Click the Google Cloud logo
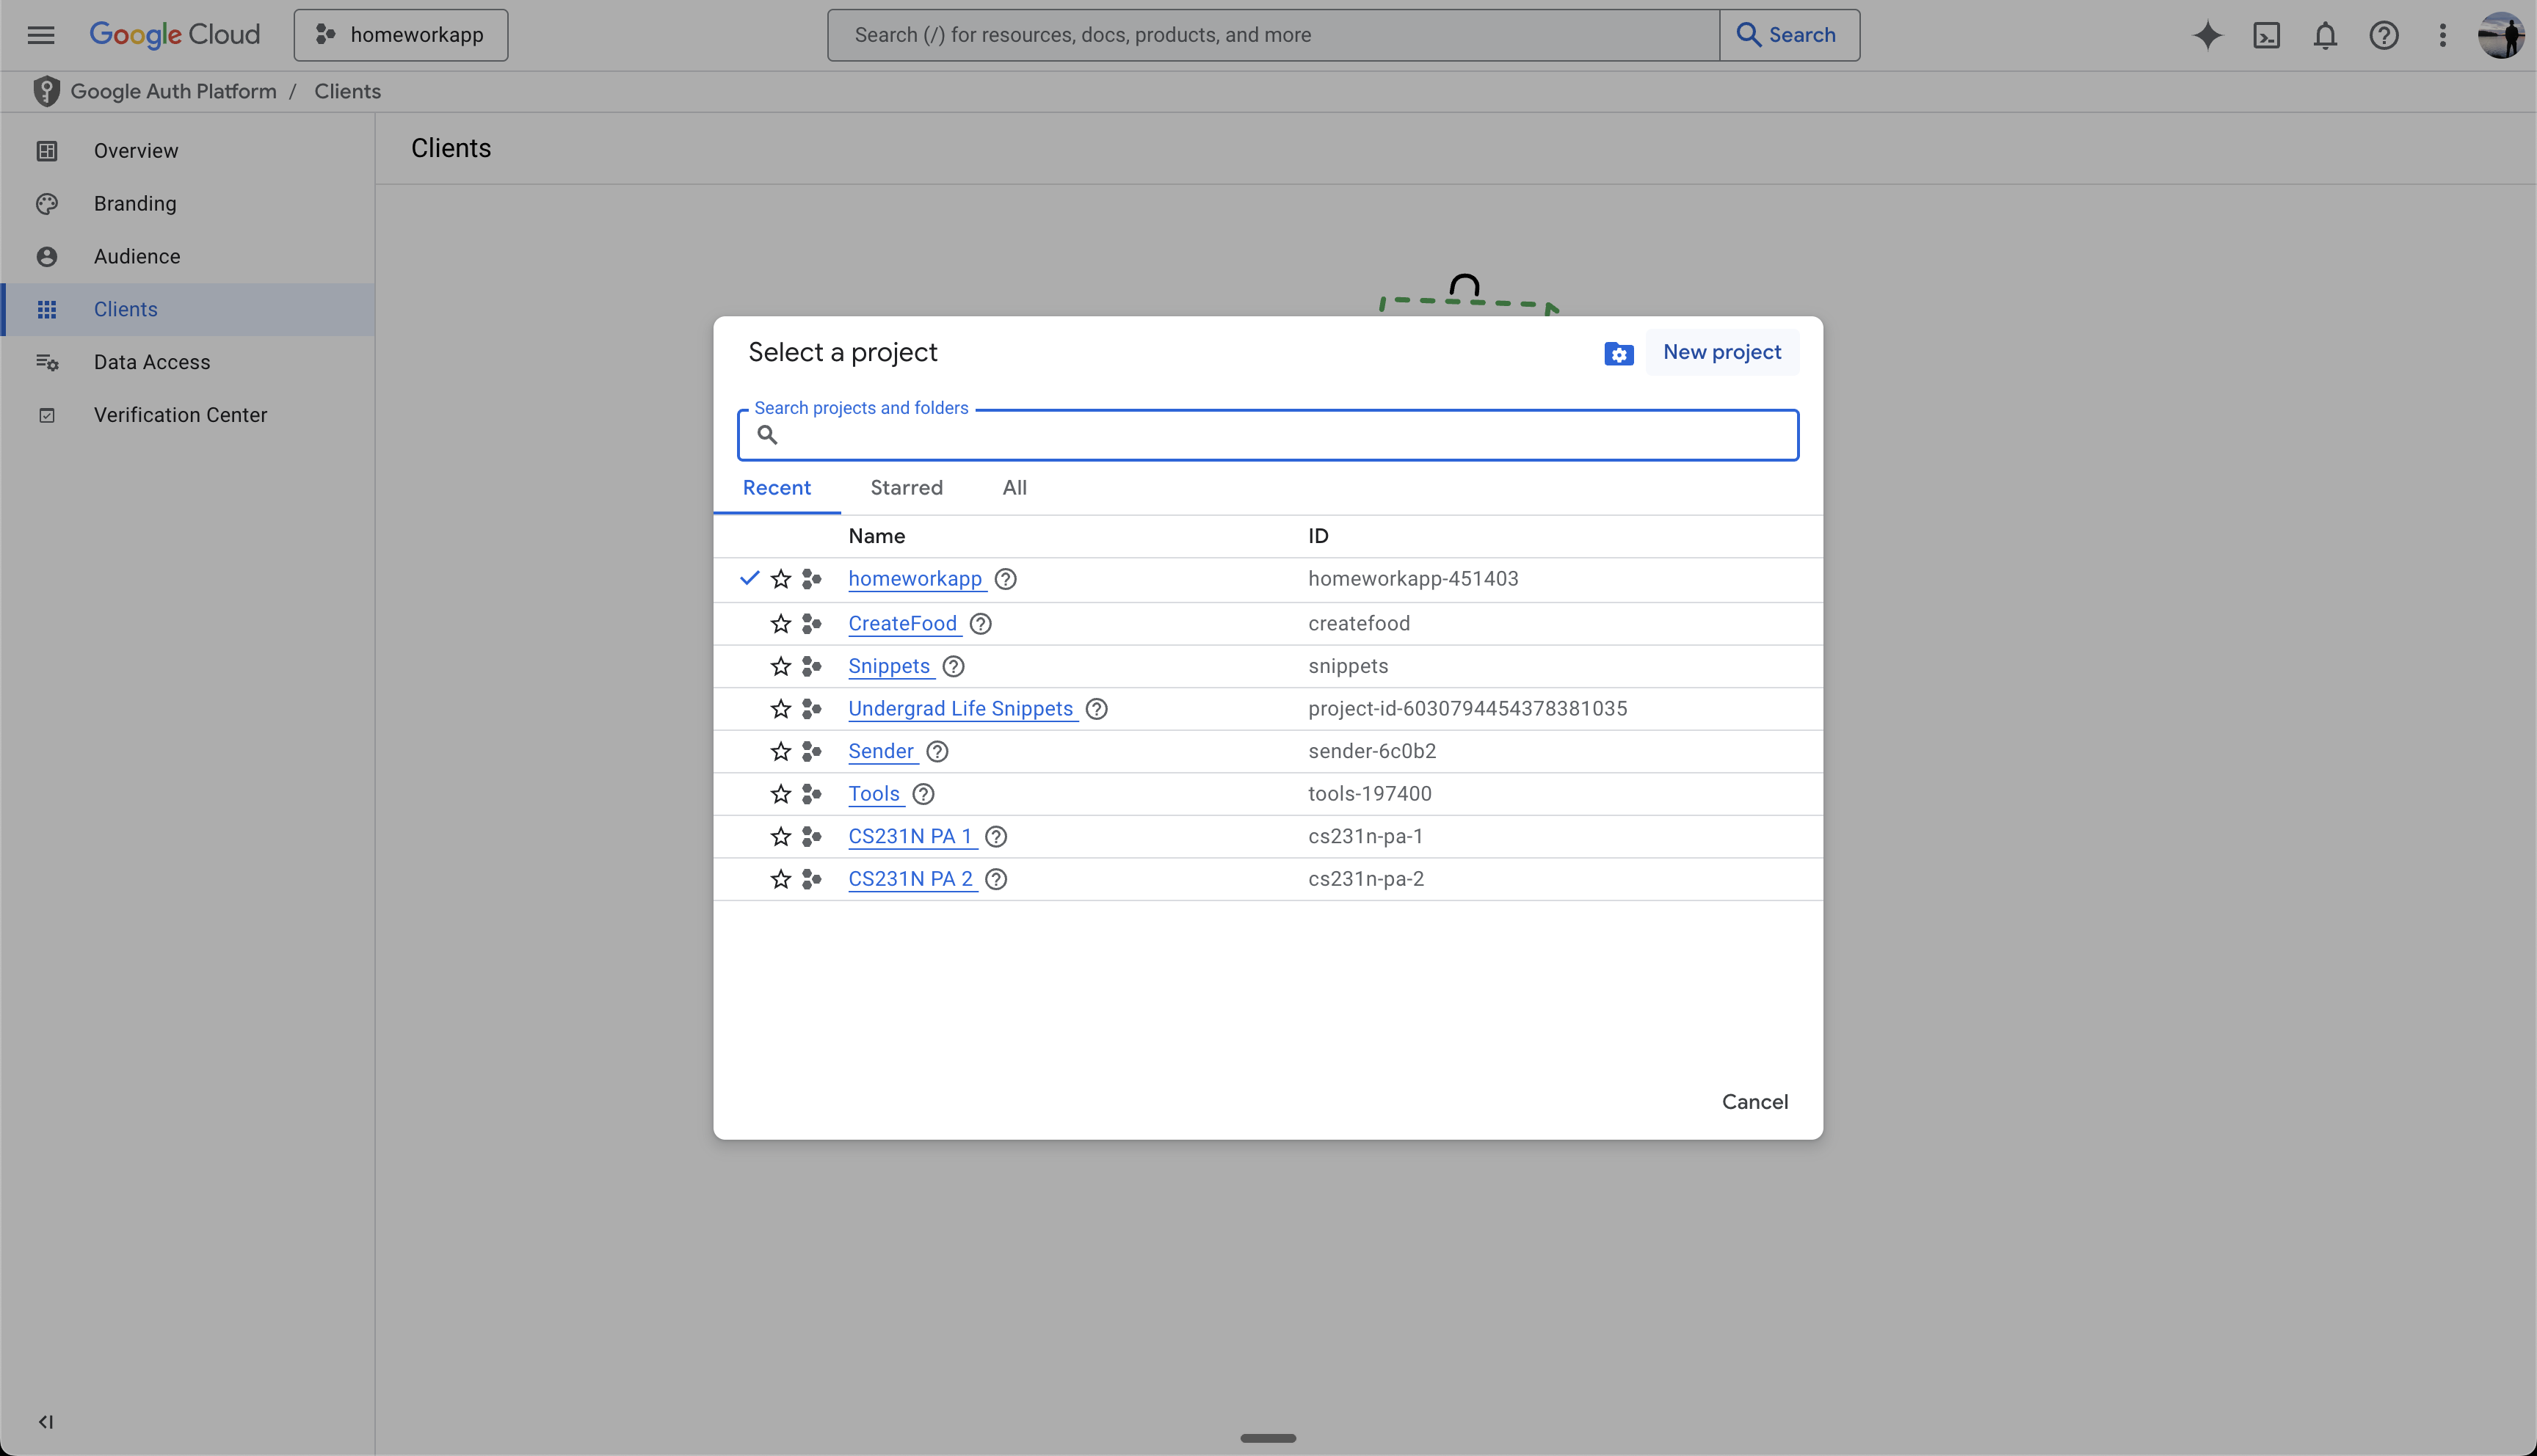 click(x=175, y=35)
